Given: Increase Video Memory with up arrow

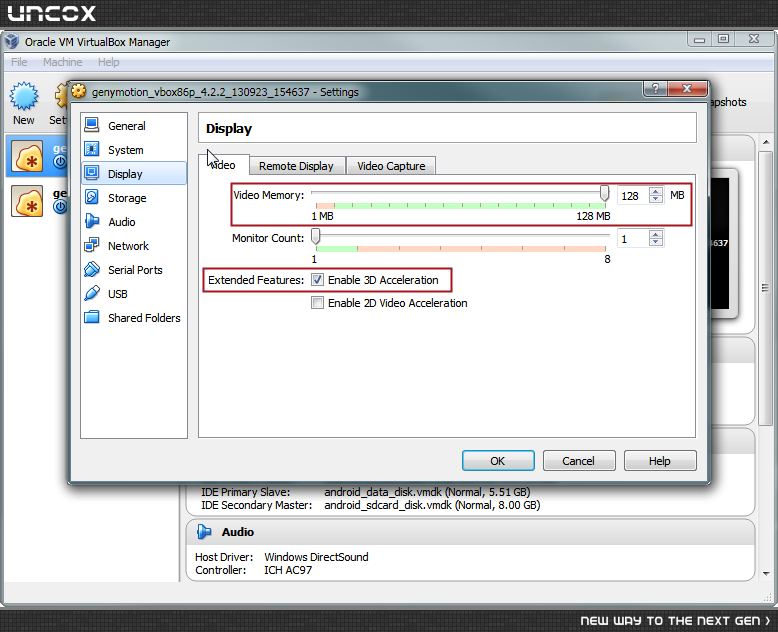Looking at the screenshot, I should pyautogui.click(x=655, y=191).
